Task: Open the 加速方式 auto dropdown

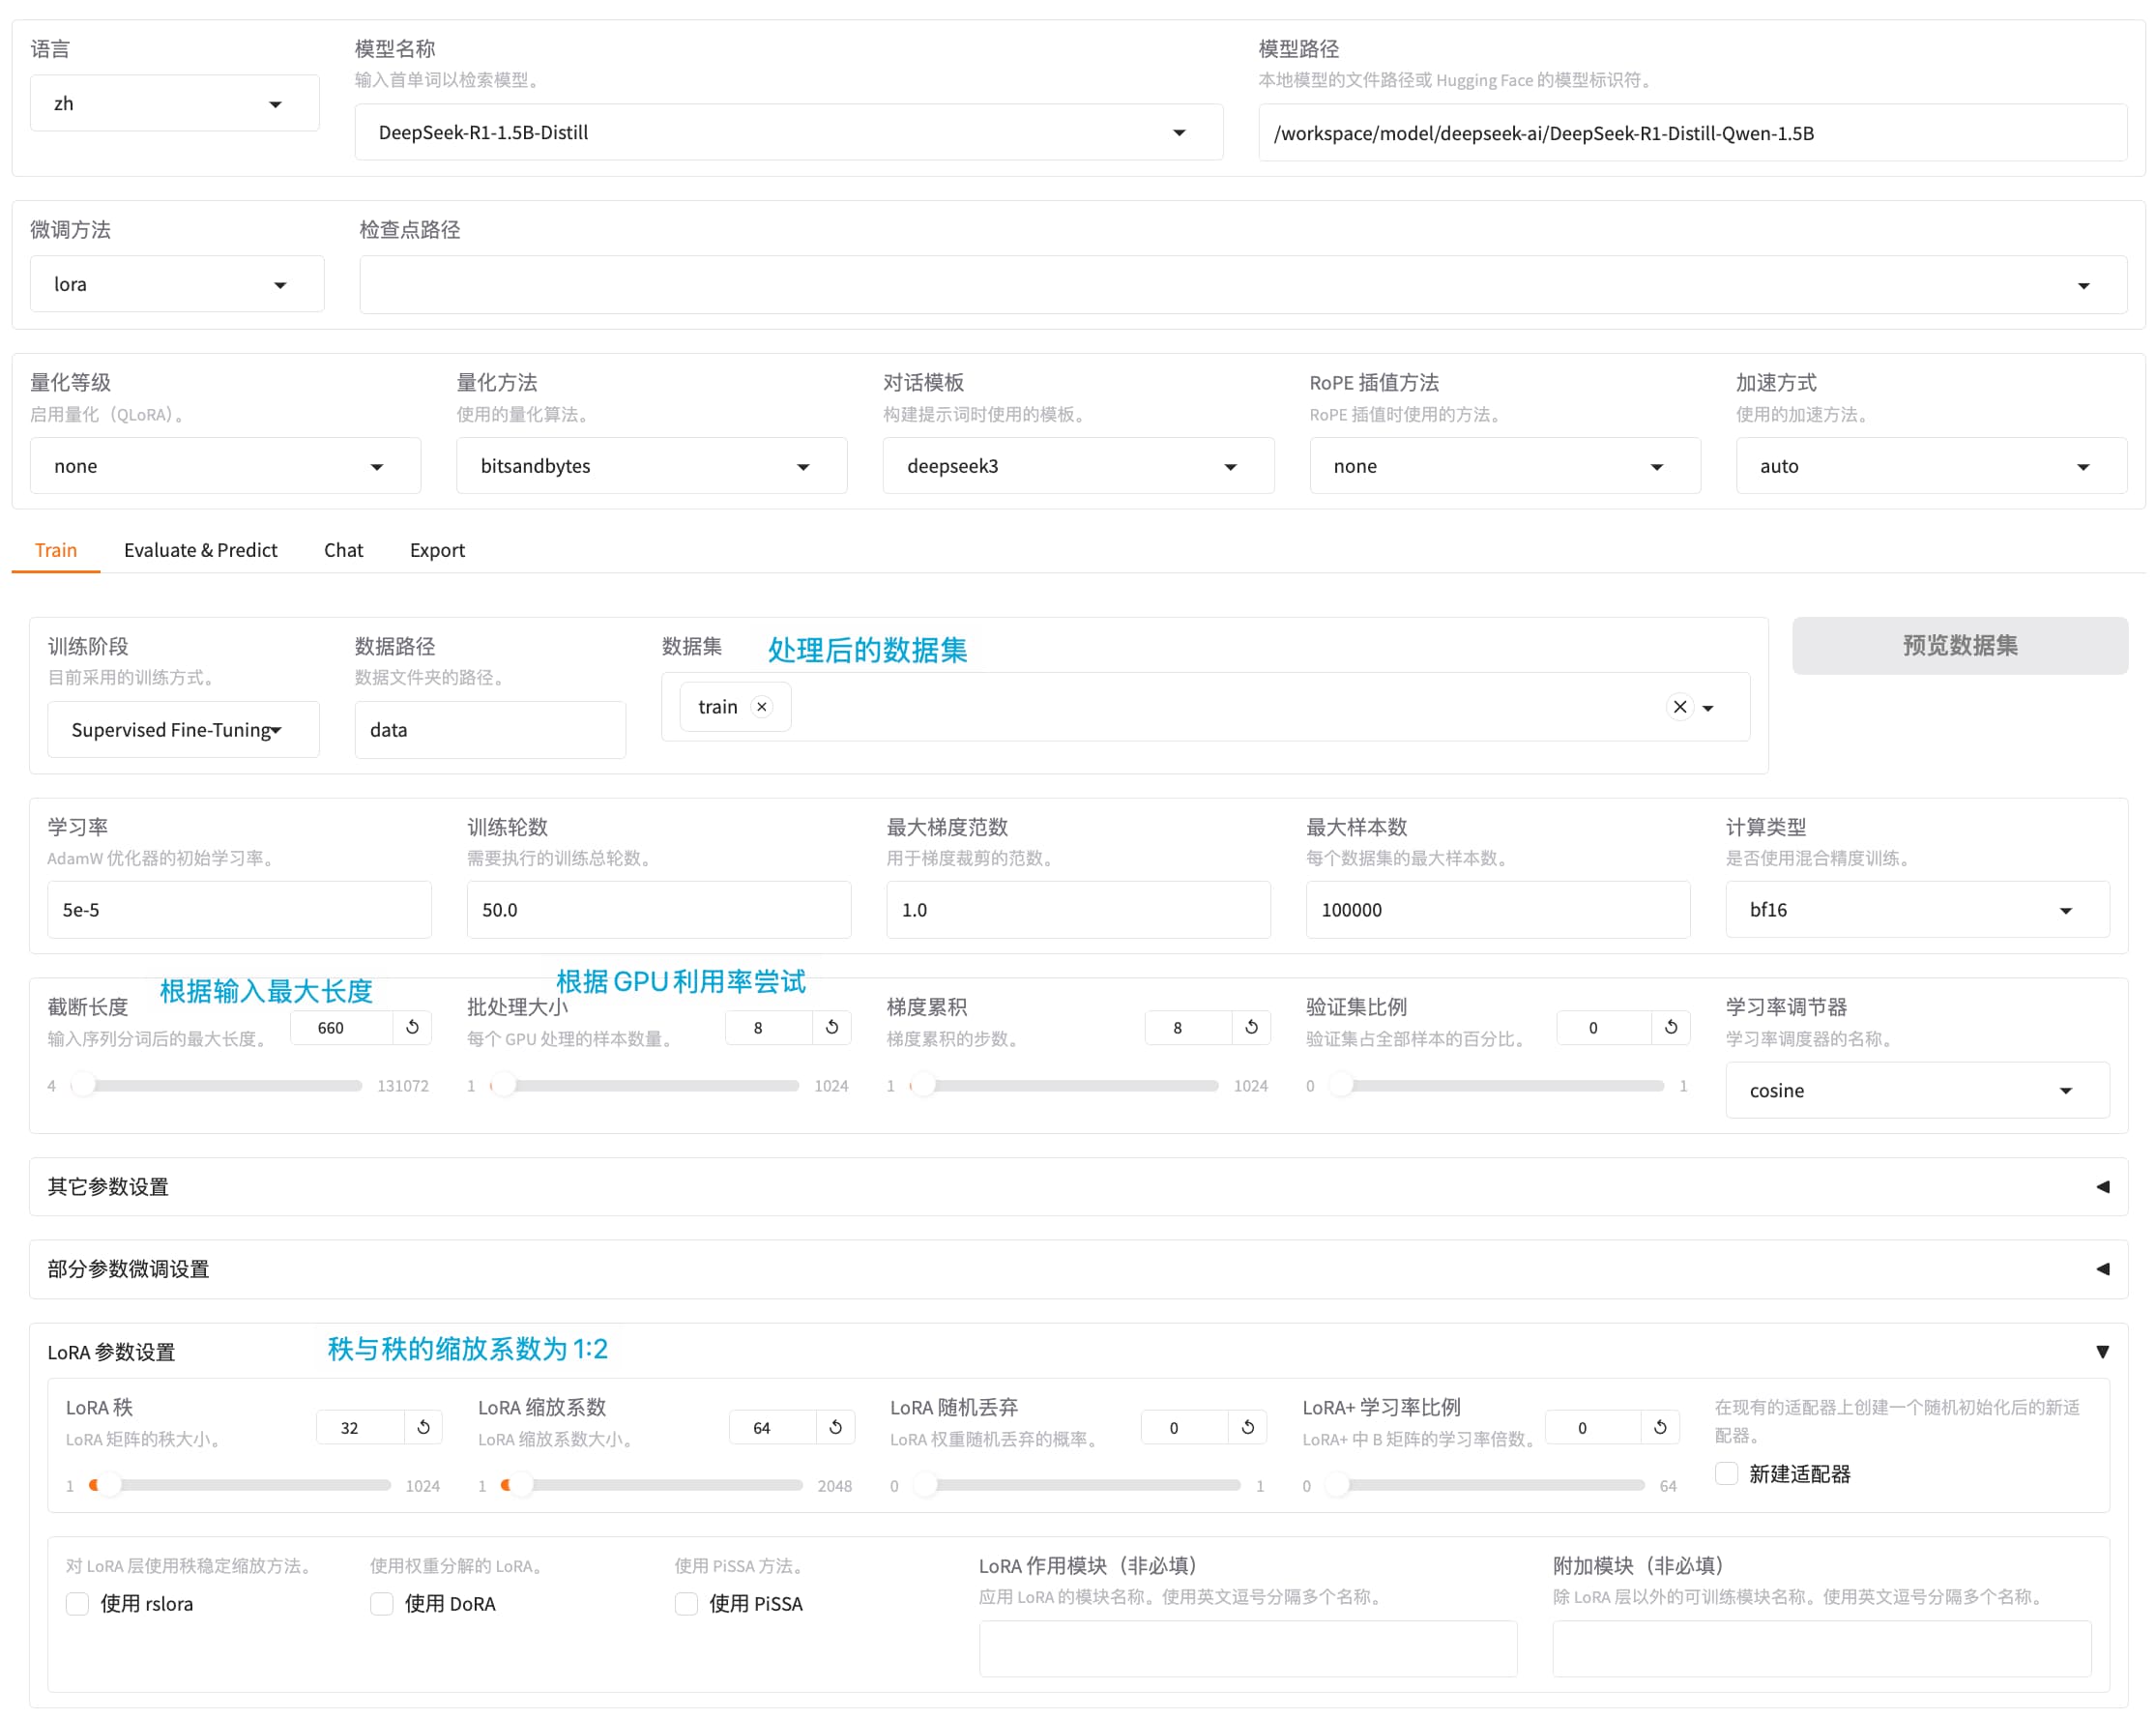Action: pyautogui.click(x=1931, y=466)
